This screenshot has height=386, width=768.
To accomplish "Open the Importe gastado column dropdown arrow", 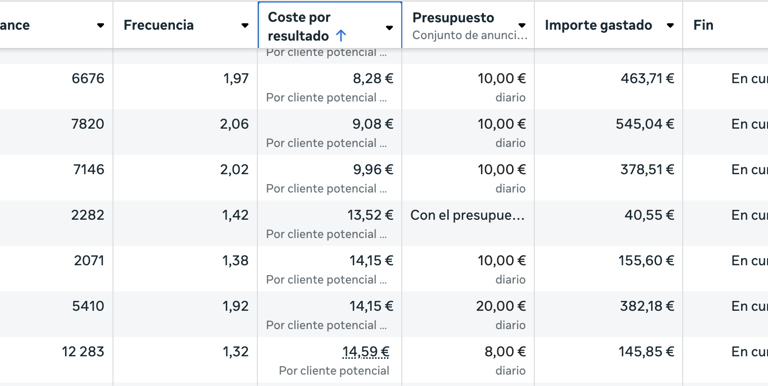I will pyautogui.click(x=670, y=25).
